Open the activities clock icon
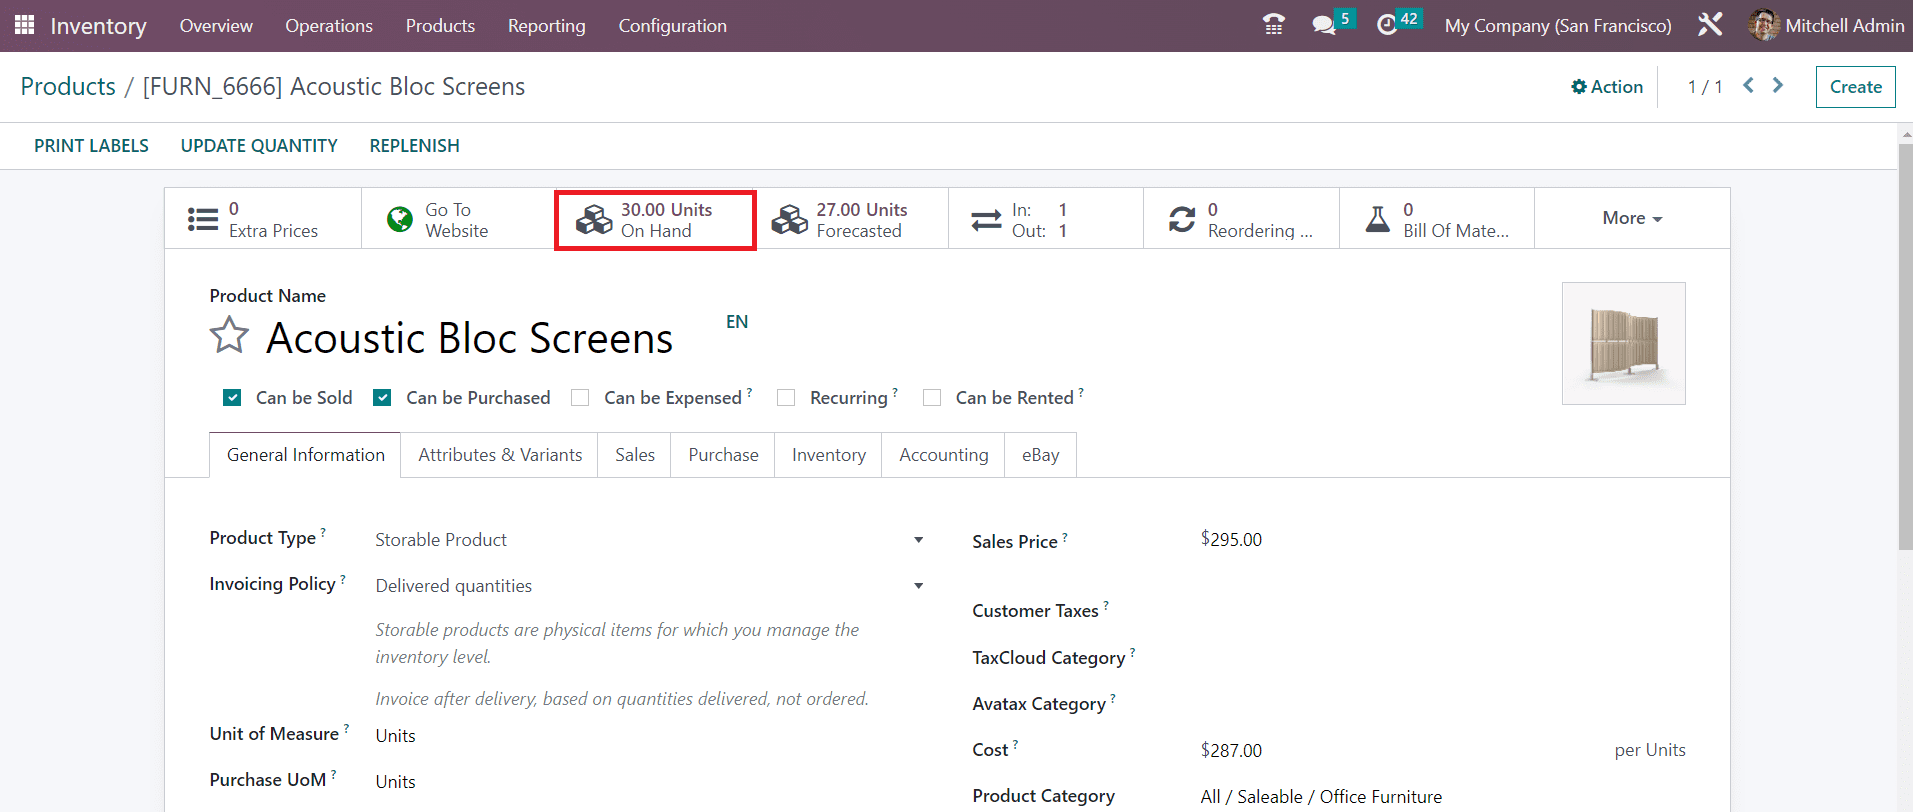Screen dimensions: 1913x812 1387,25
